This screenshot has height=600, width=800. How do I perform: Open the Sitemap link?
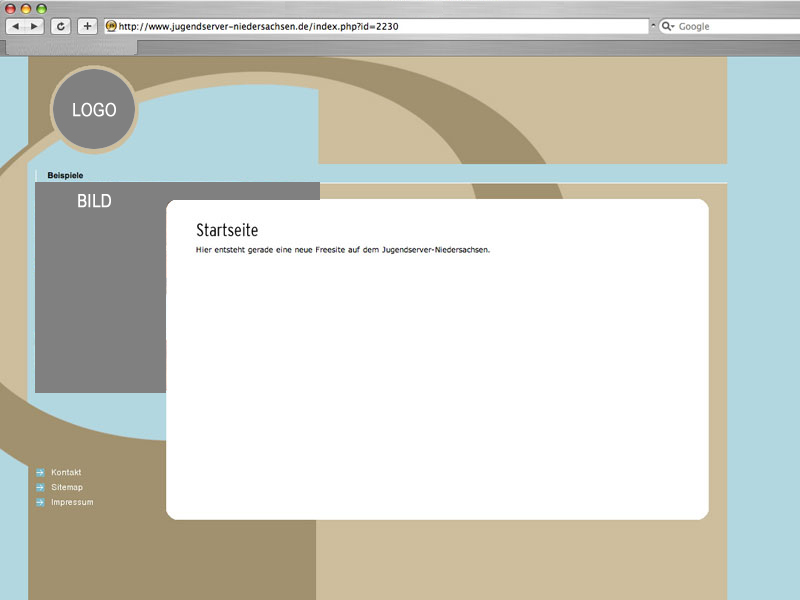67,487
